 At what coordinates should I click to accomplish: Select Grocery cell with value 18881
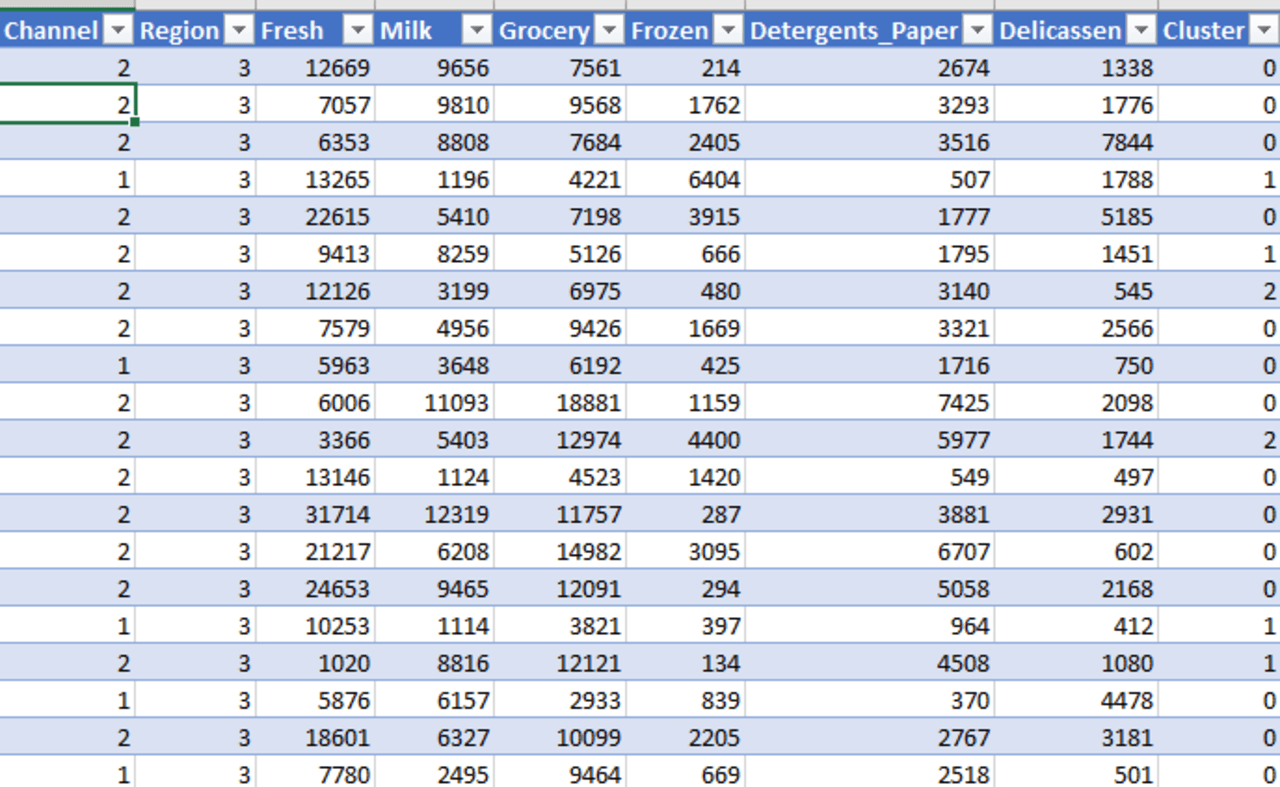[560, 403]
